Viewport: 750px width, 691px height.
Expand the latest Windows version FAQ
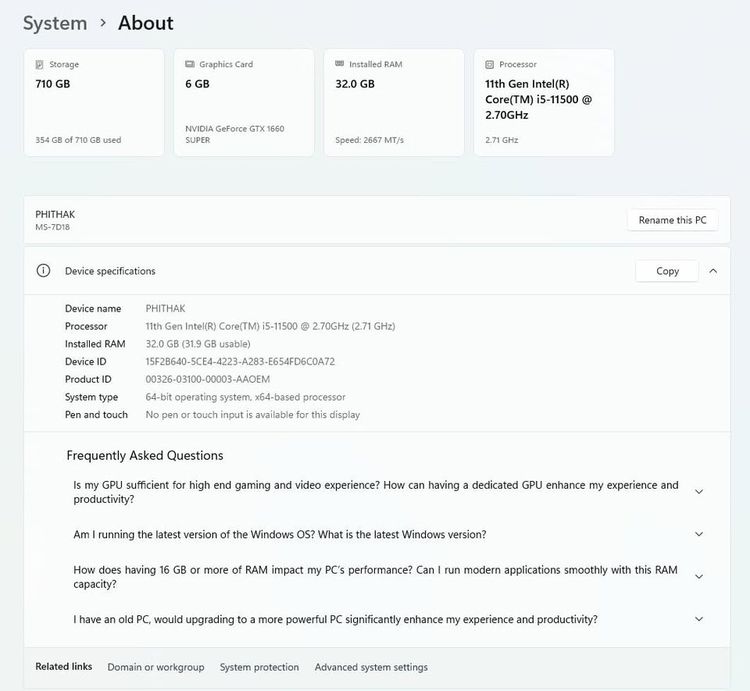pos(699,535)
